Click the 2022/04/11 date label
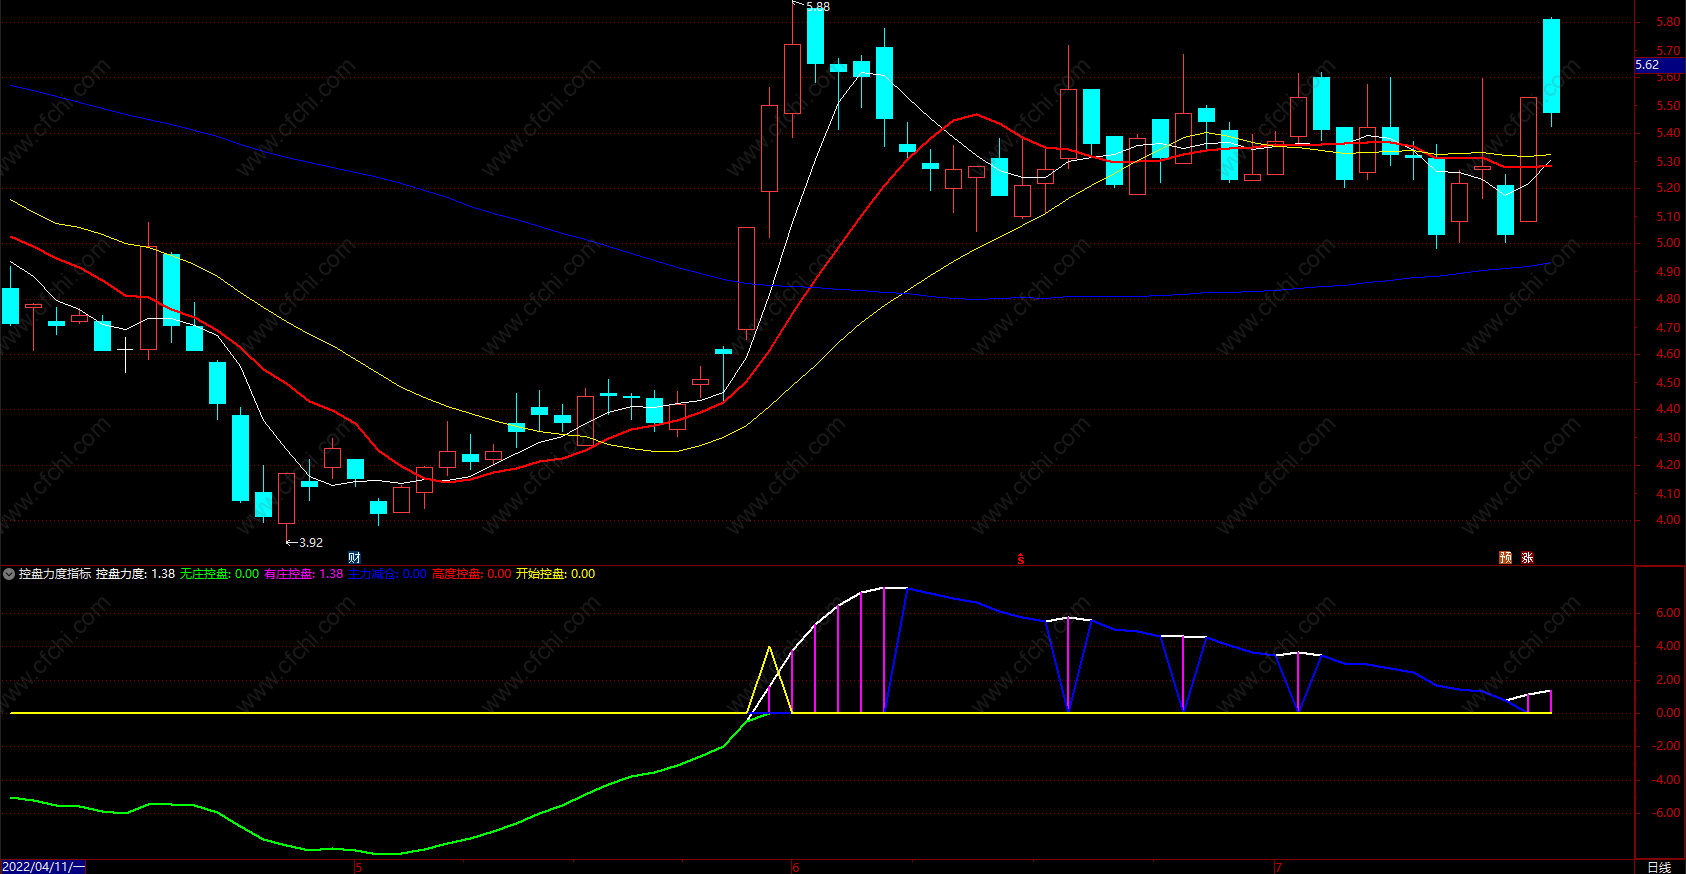 click(x=43, y=866)
